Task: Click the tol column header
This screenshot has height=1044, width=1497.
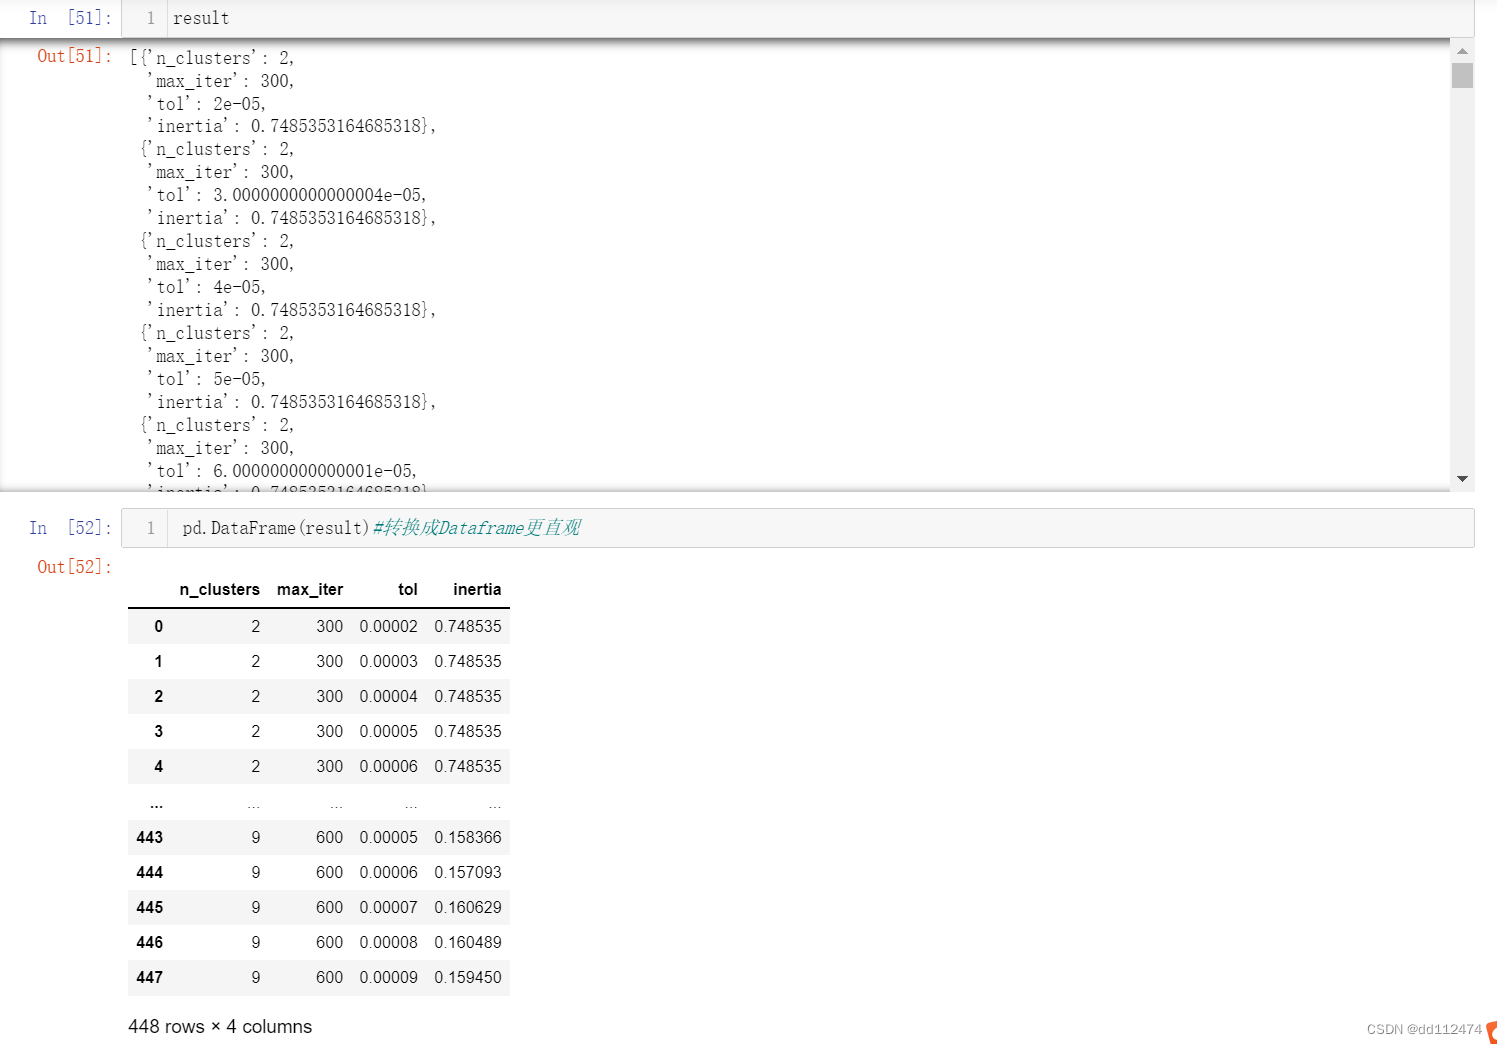Action: (x=408, y=590)
